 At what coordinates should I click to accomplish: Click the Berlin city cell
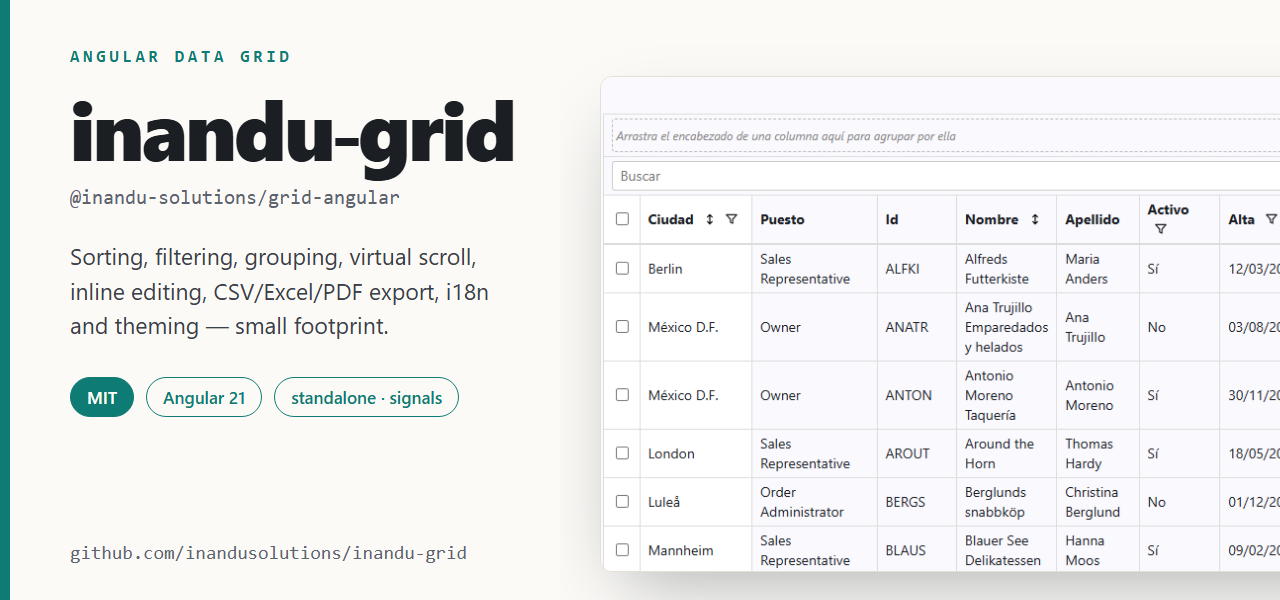point(696,268)
